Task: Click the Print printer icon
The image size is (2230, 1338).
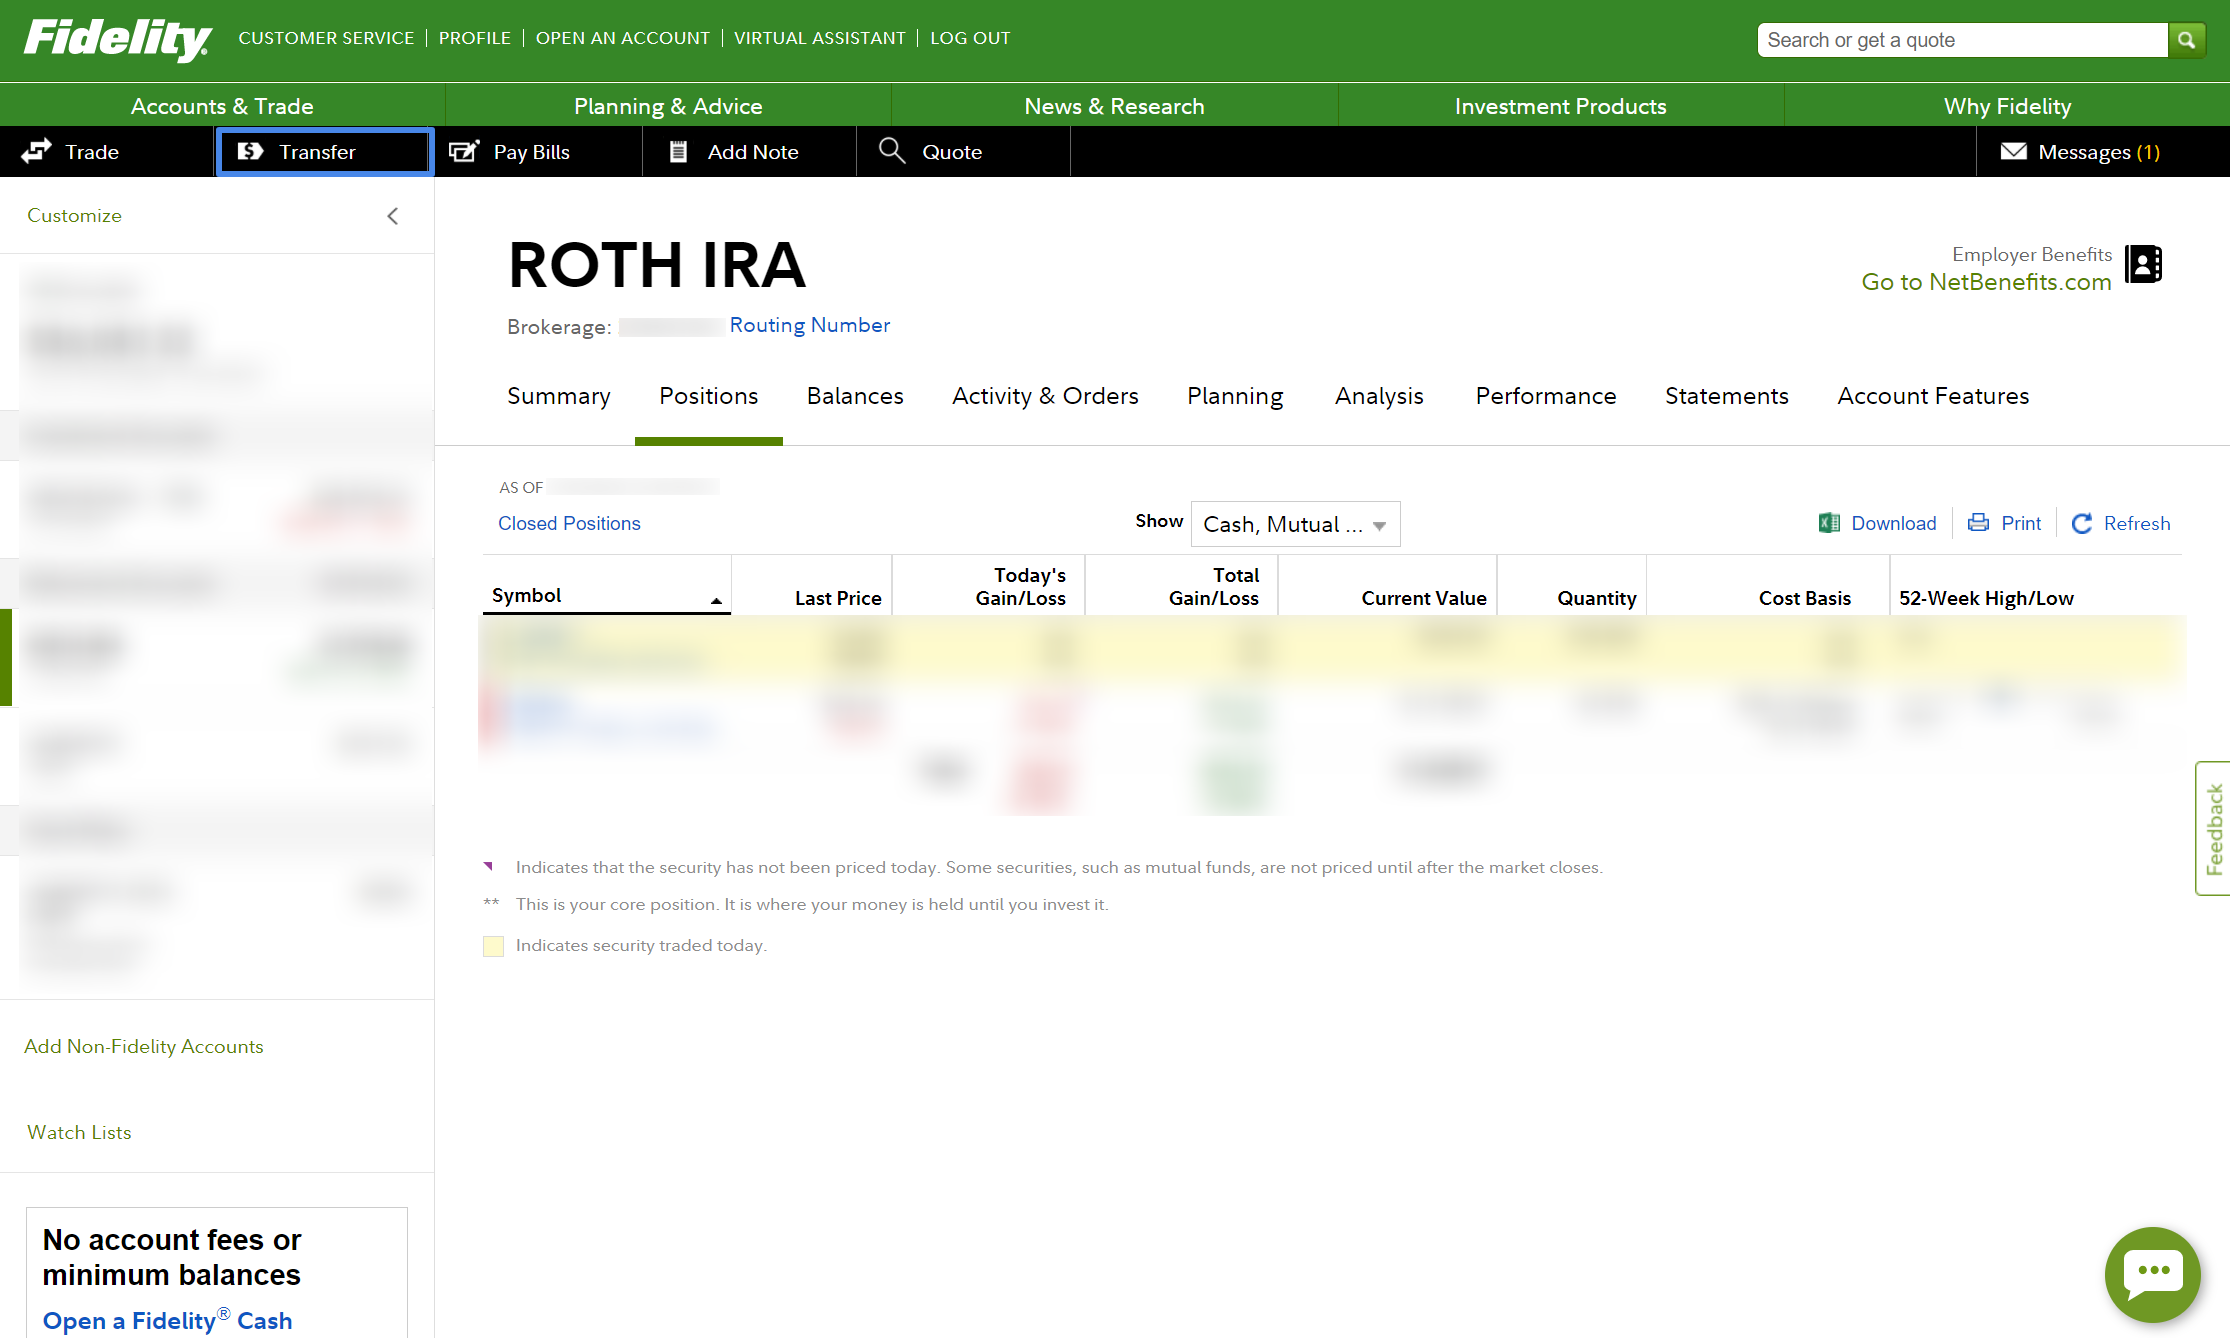Action: [1978, 522]
